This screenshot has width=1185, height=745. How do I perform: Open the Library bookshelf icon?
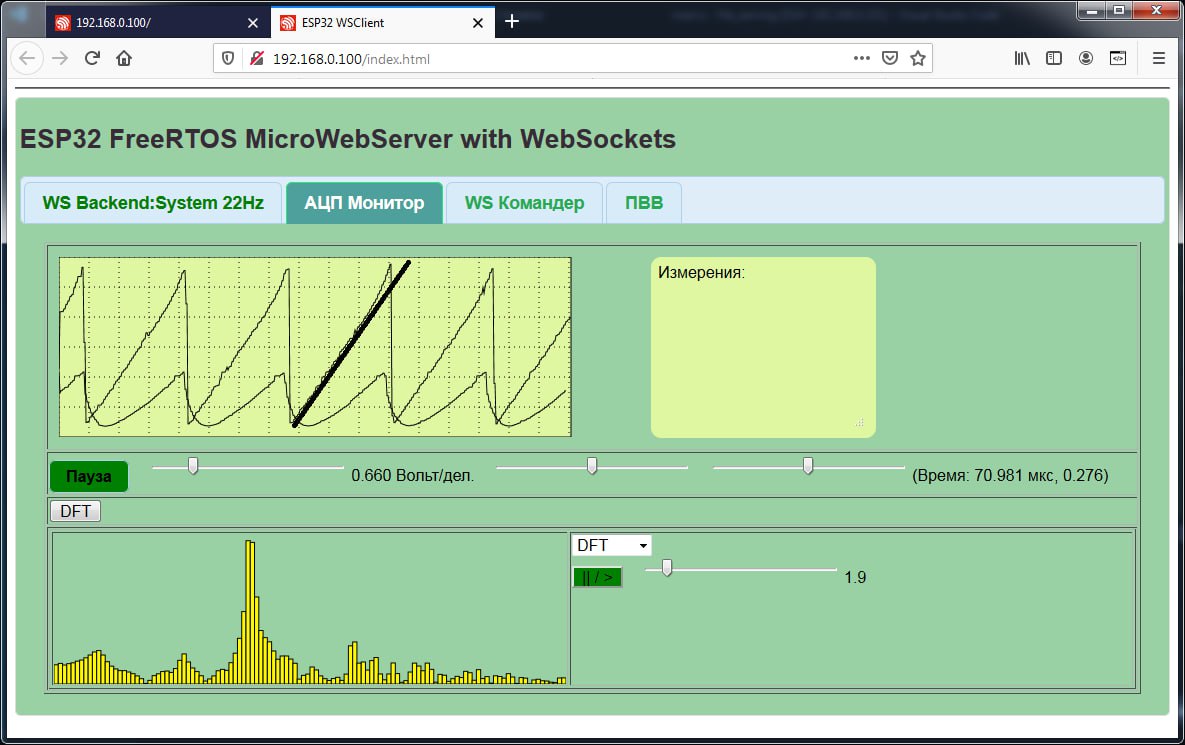(1022, 58)
